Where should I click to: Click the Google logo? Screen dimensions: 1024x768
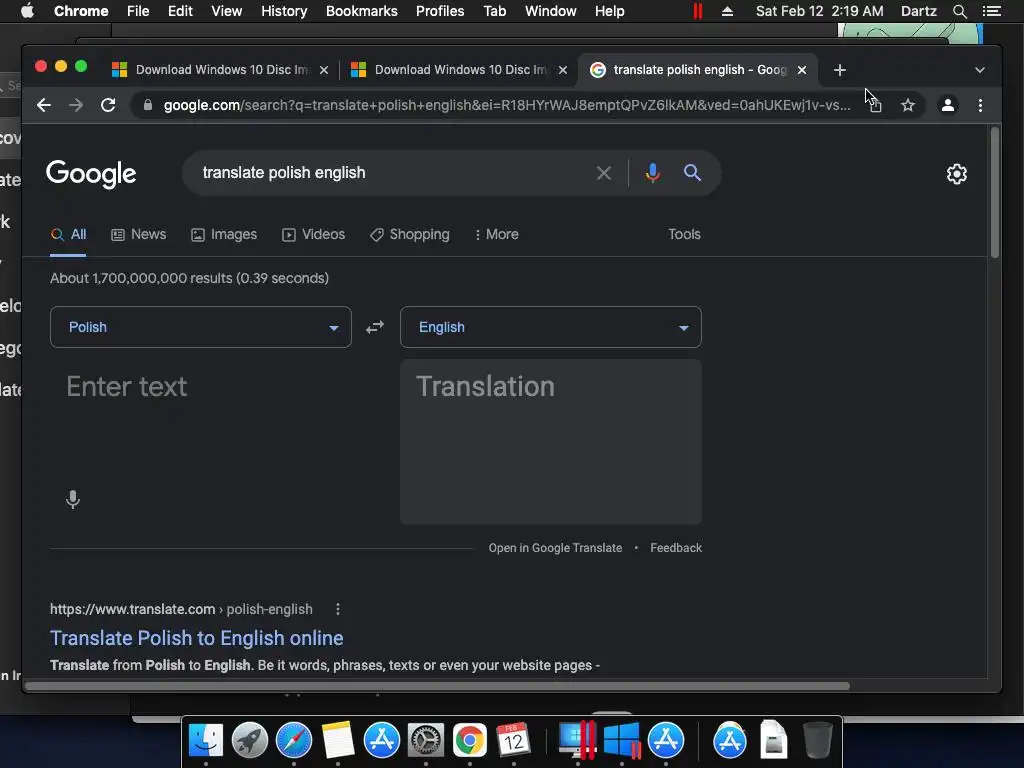tap(91, 174)
